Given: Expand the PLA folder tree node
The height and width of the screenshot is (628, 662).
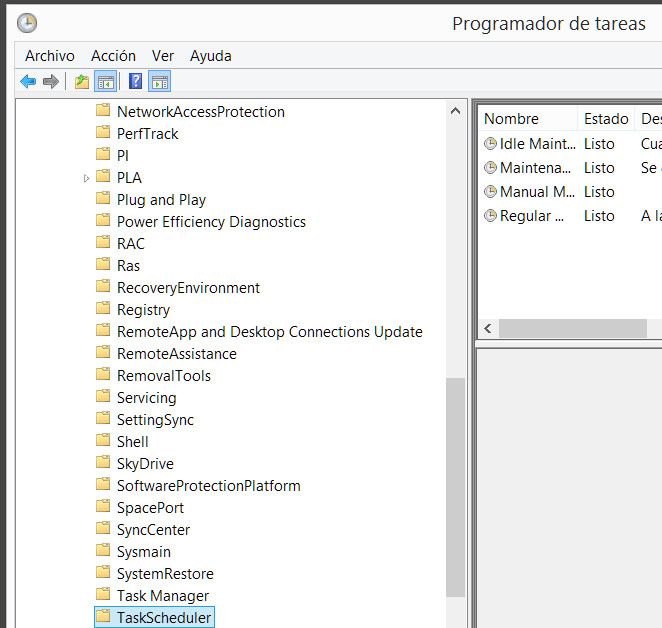Looking at the screenshot, I should tap(86, 178).
